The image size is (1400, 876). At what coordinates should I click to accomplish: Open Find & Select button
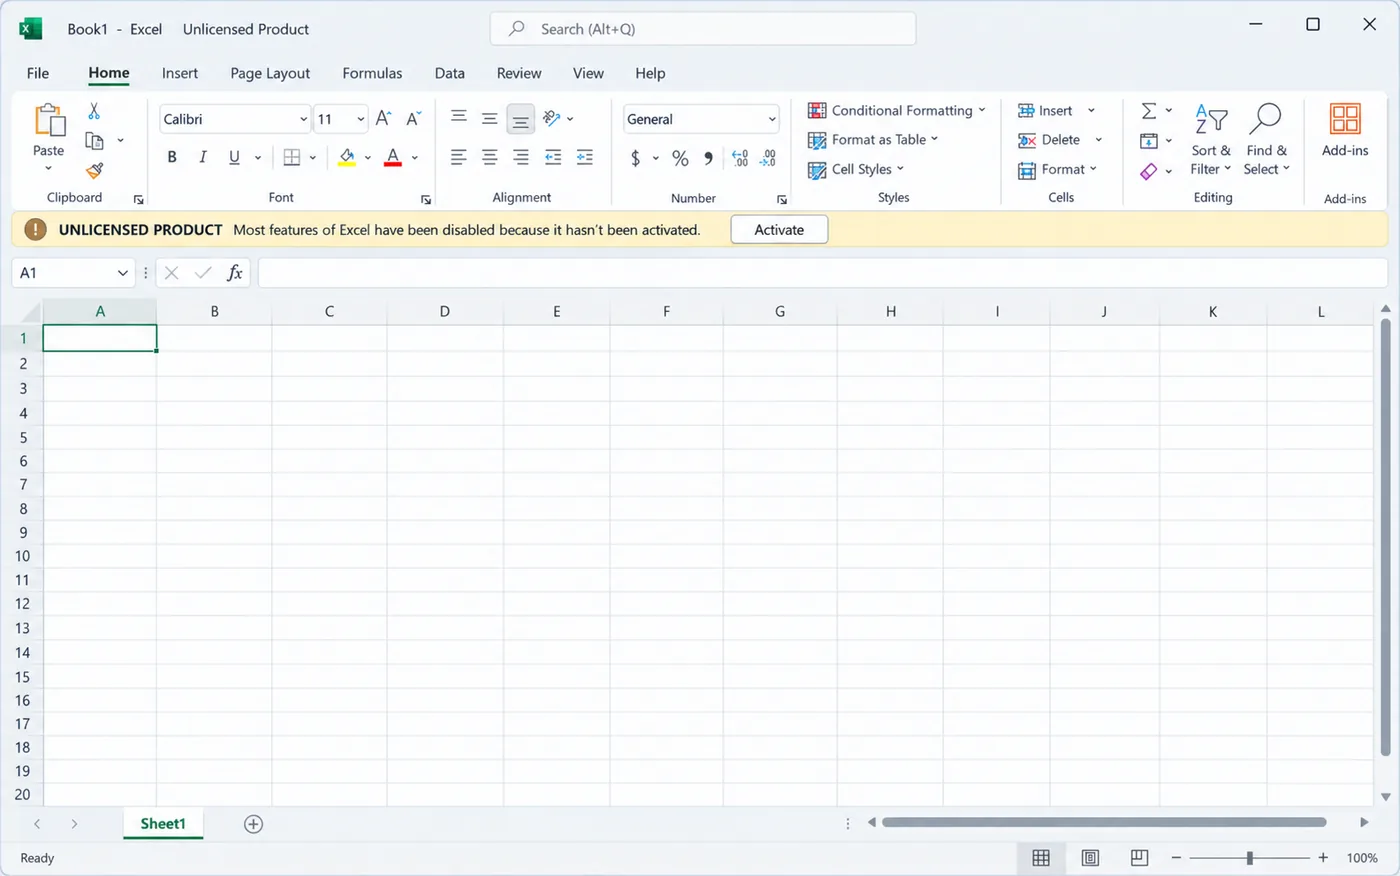[x=1267, y=139]
